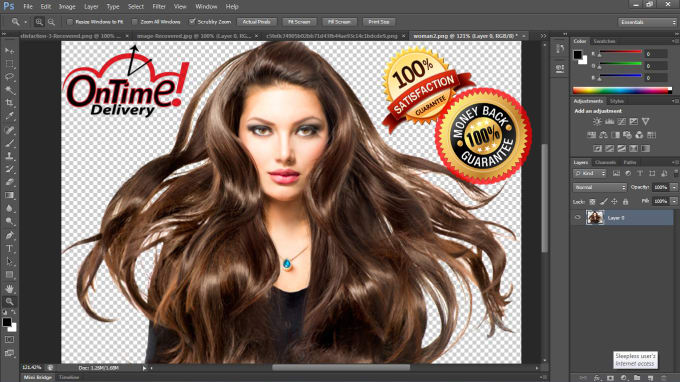Toggle lock all padlock icon
Viewport: 680px width, 382px height.
pyautogui.click(x=625, y=202)
